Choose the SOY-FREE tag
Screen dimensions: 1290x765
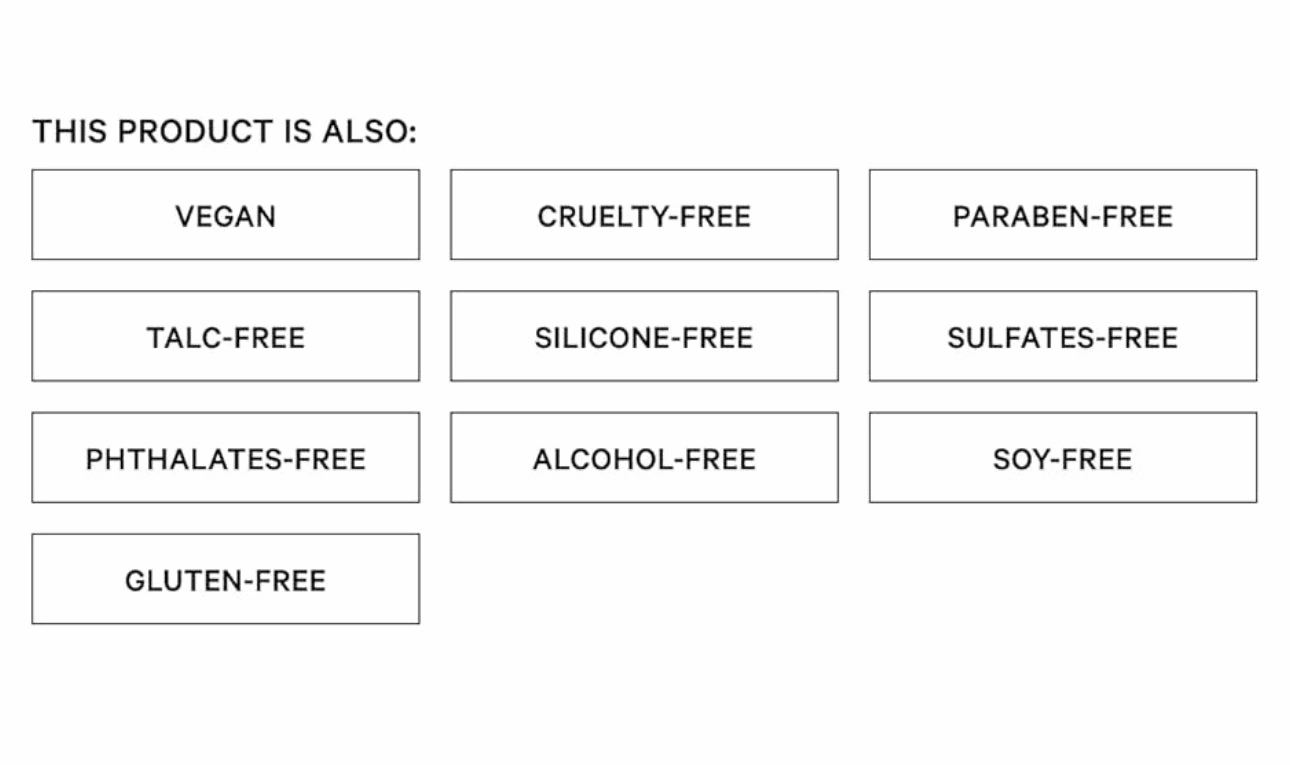[1063, 458]
